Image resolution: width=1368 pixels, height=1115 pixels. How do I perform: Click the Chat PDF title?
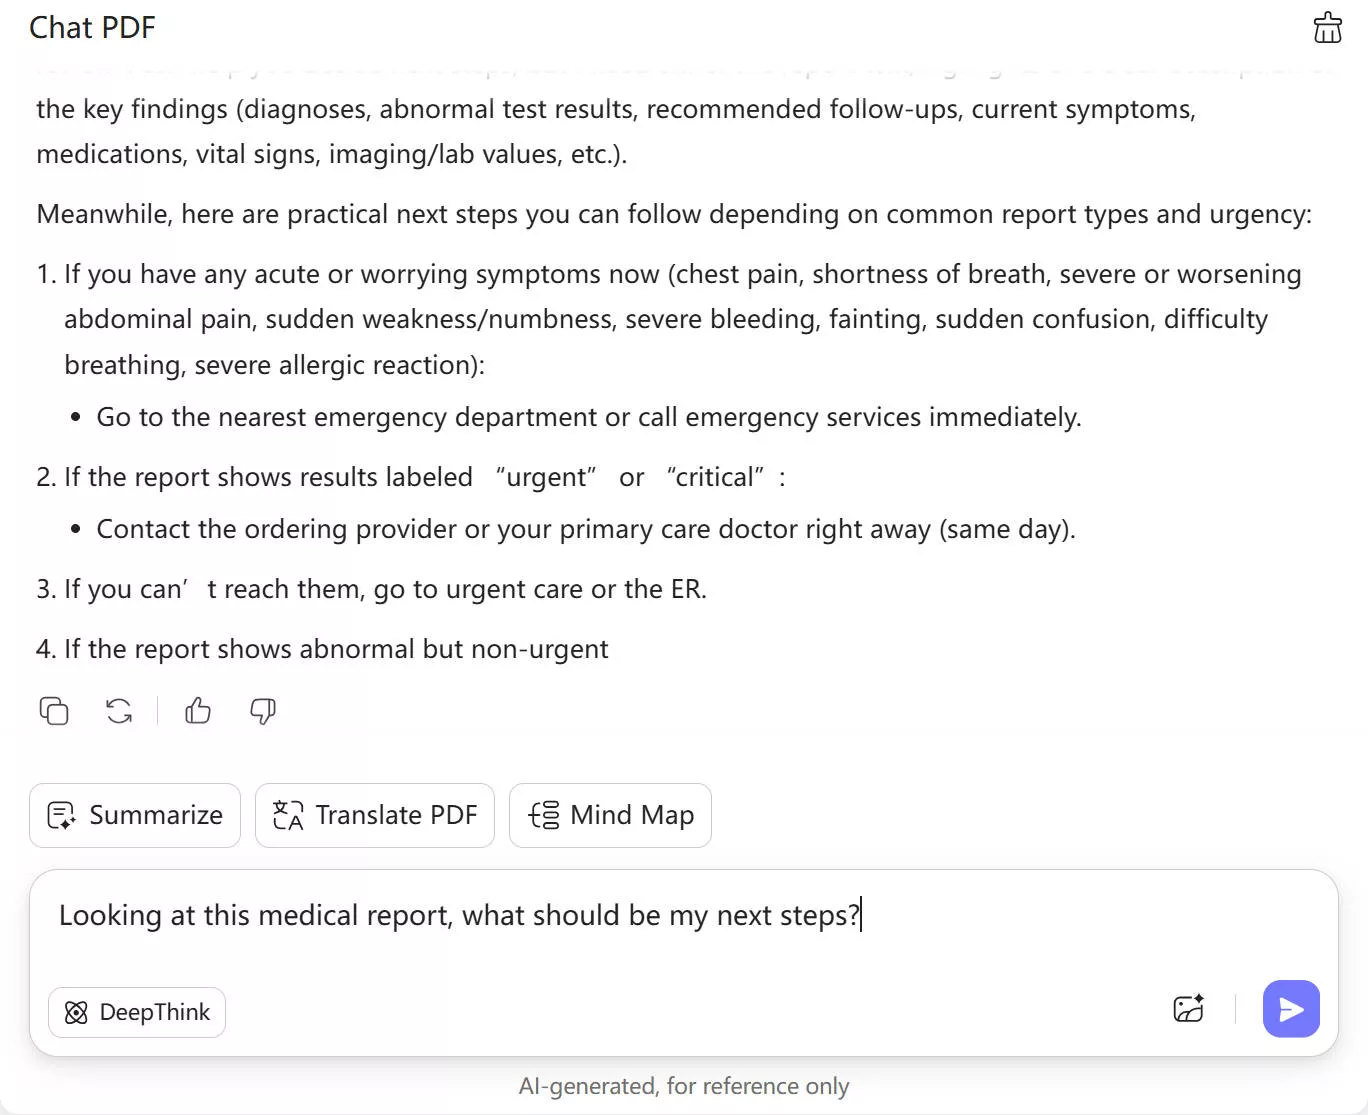[x=92, y=28]
